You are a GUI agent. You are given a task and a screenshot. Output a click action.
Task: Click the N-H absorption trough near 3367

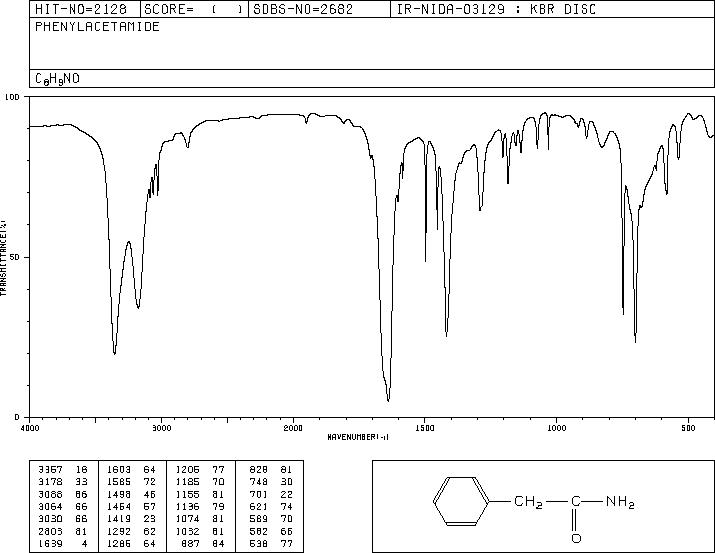click(114, 351)
